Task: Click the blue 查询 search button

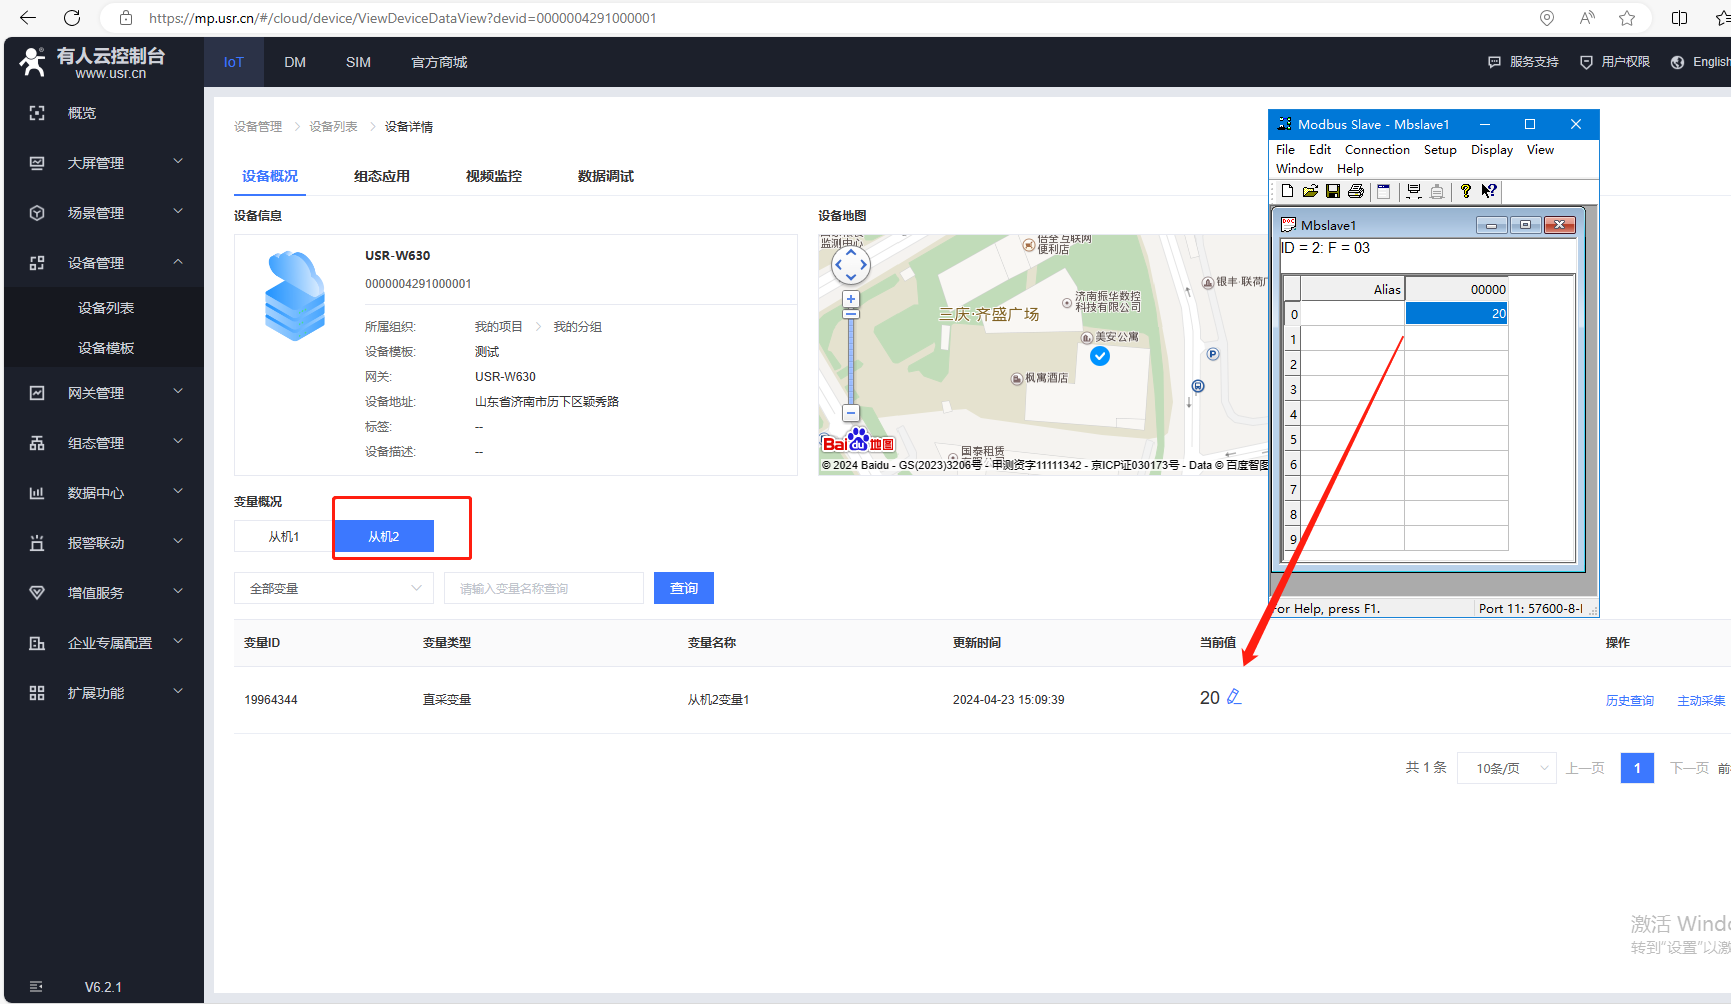Action: [684, 588]
